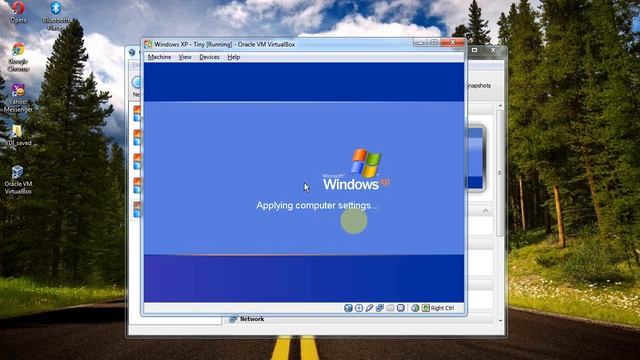Click the VirtualBox VM window title icon
The height and width of the screenshot is (360, 640).
[x=148, y=44]
